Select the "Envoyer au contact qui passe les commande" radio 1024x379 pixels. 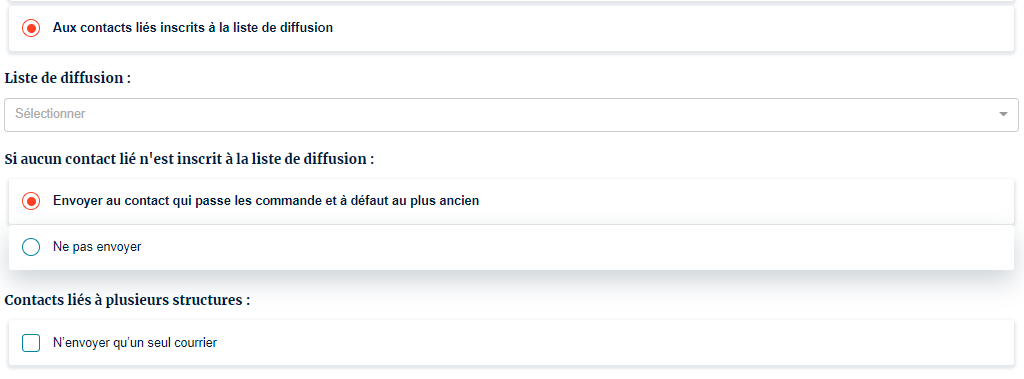31,201
